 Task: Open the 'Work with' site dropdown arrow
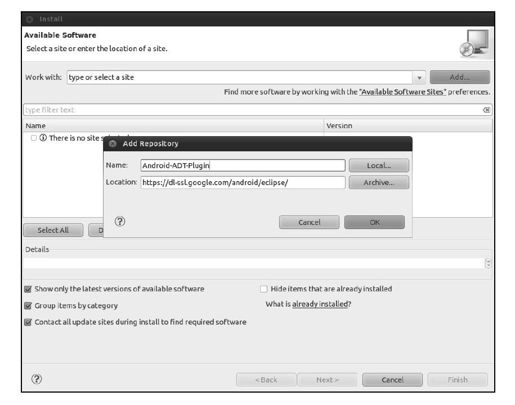click(419, 78)
